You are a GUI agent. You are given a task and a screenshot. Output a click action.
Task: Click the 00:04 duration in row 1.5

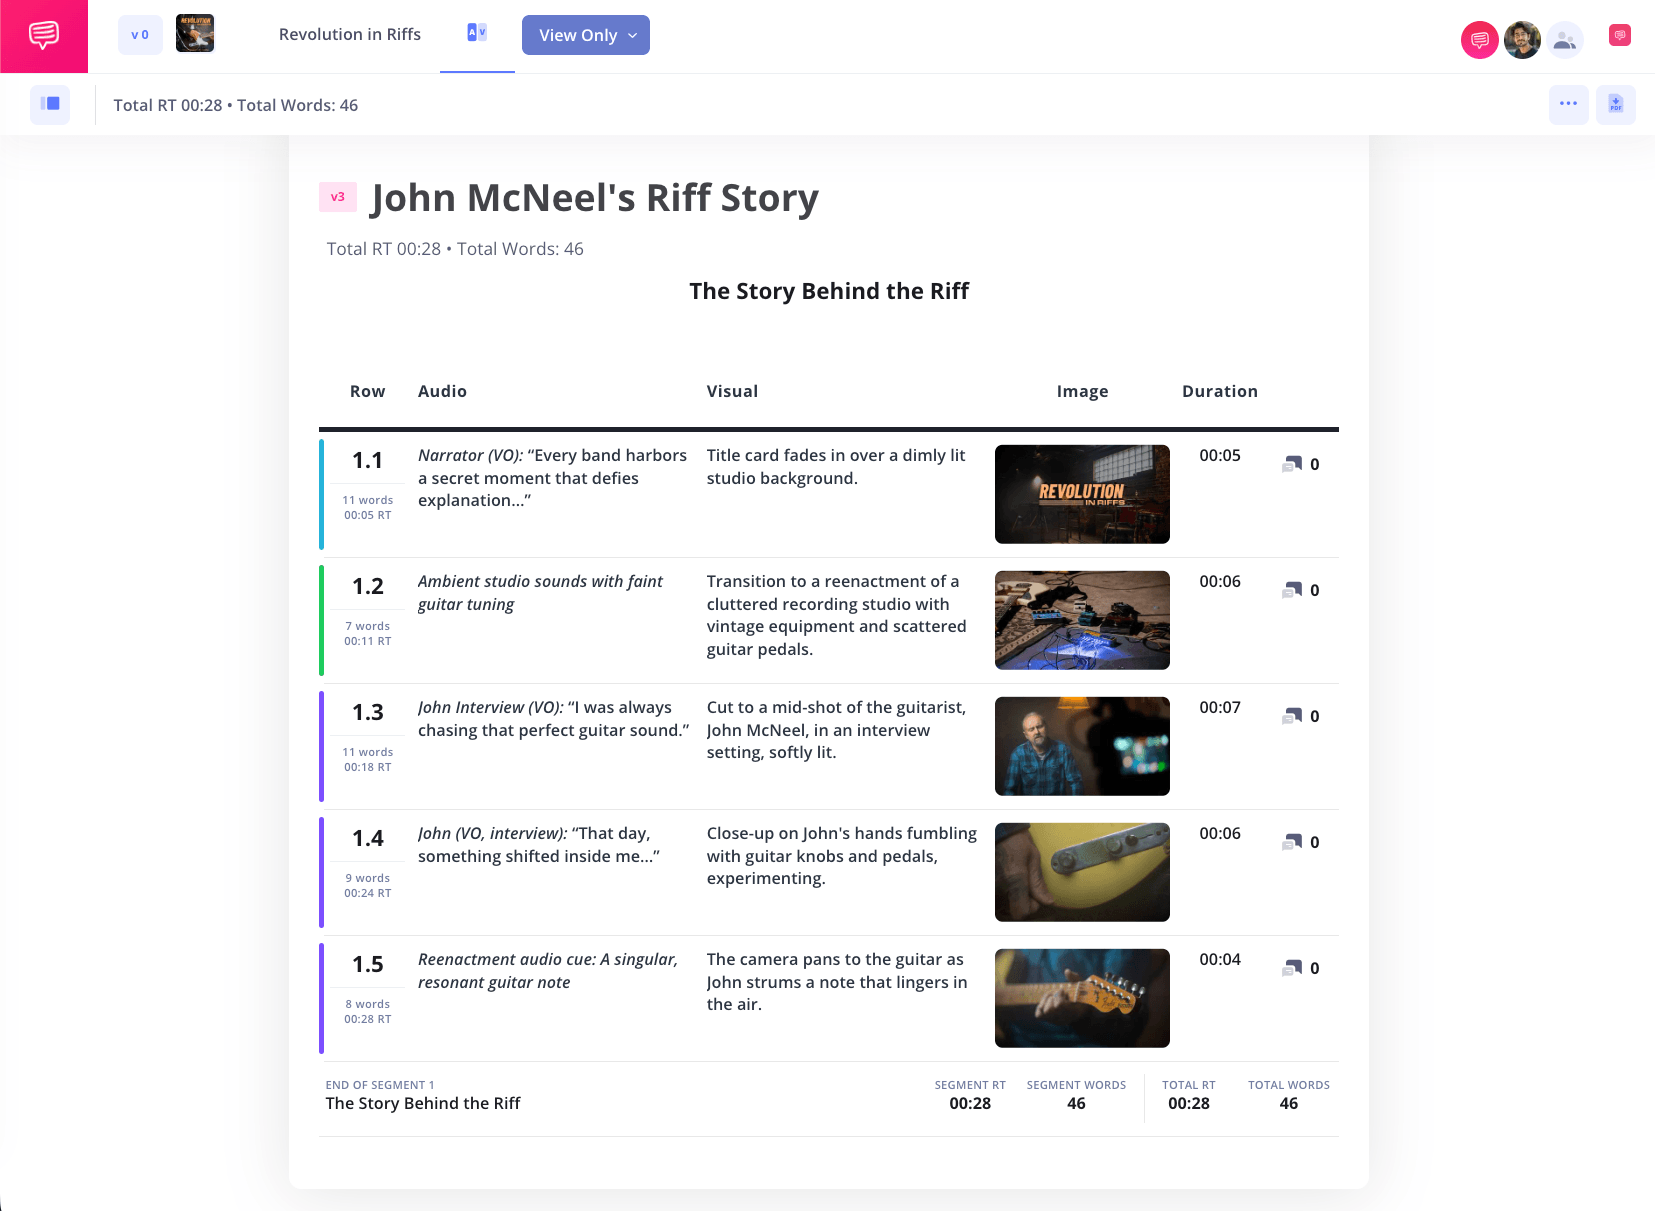(x=1220, y=959)
